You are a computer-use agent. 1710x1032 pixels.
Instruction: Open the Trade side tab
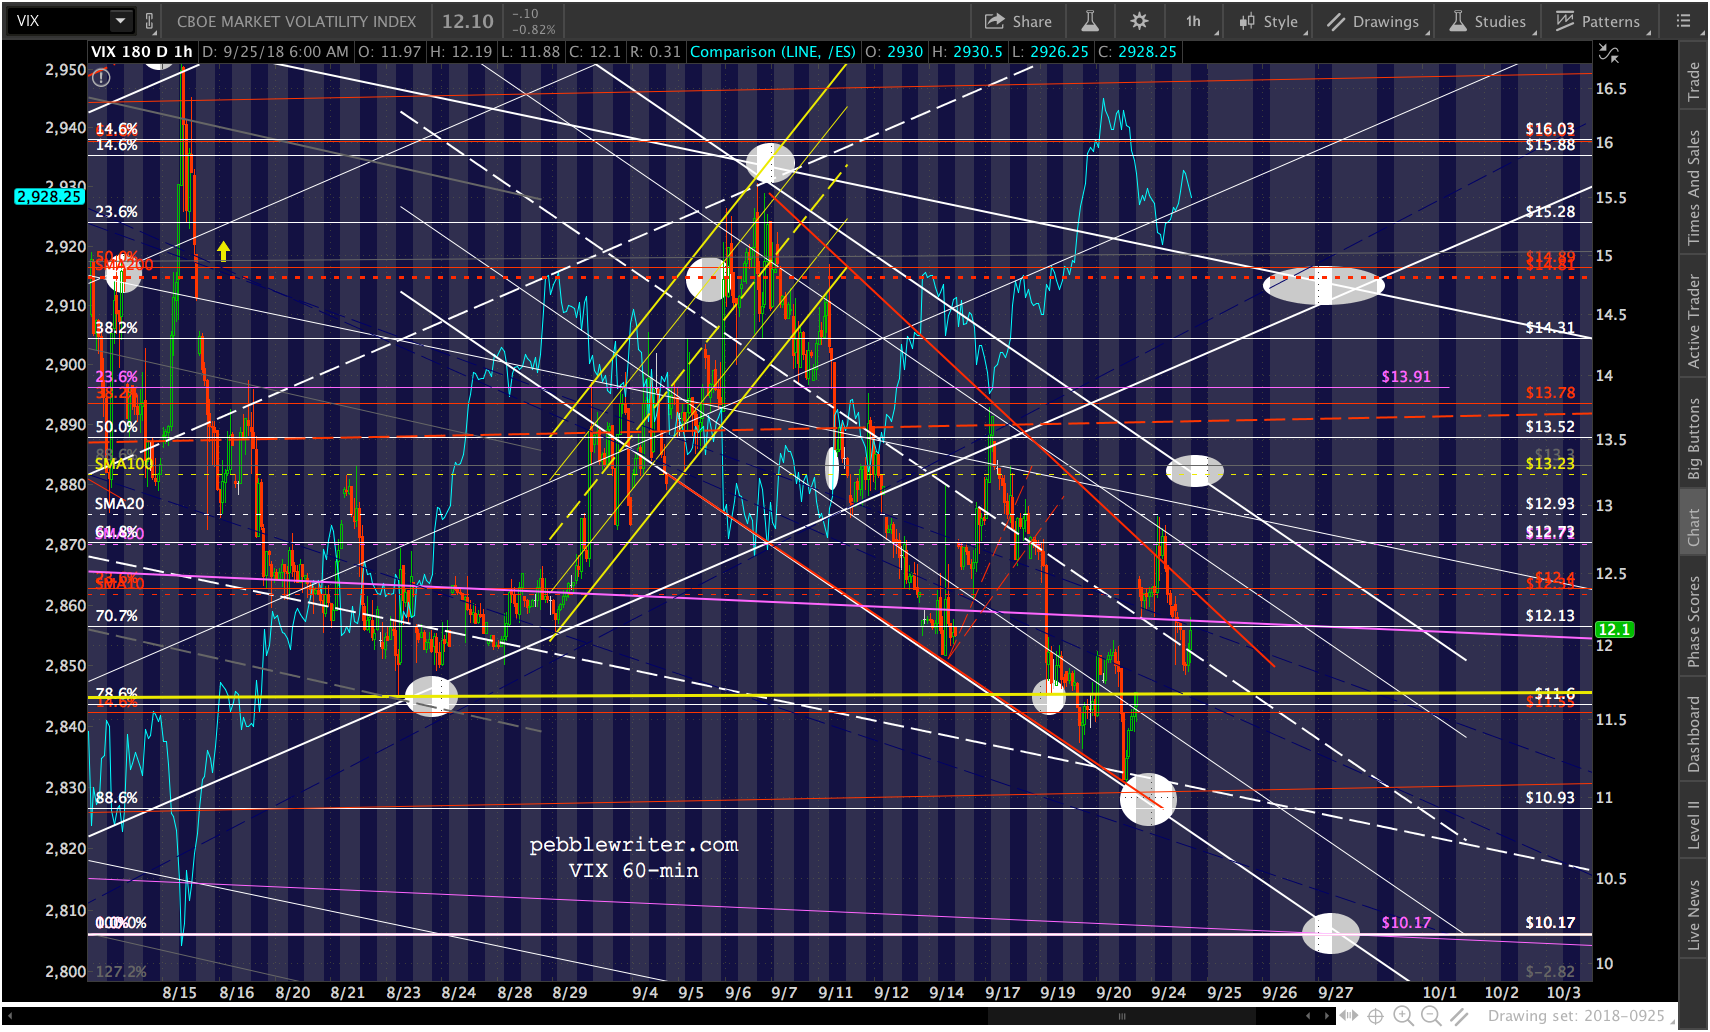pyautogui.click(x=1693, y=82)
